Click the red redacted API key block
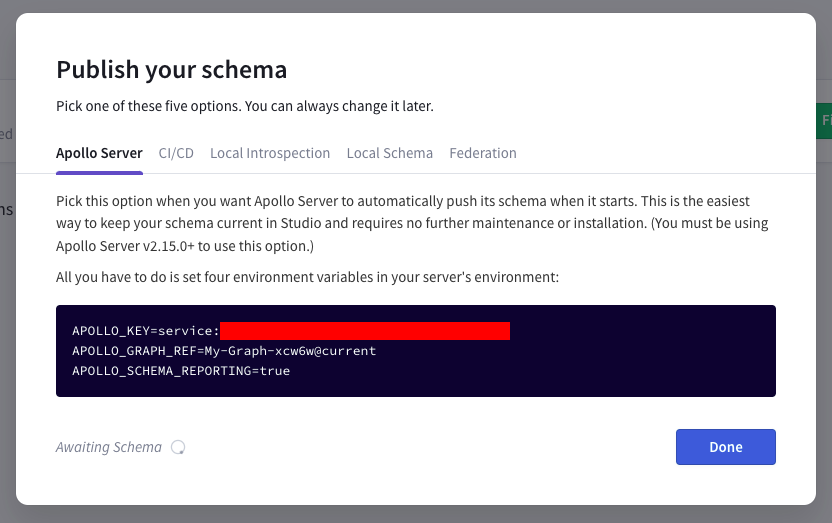 [365, 331]
